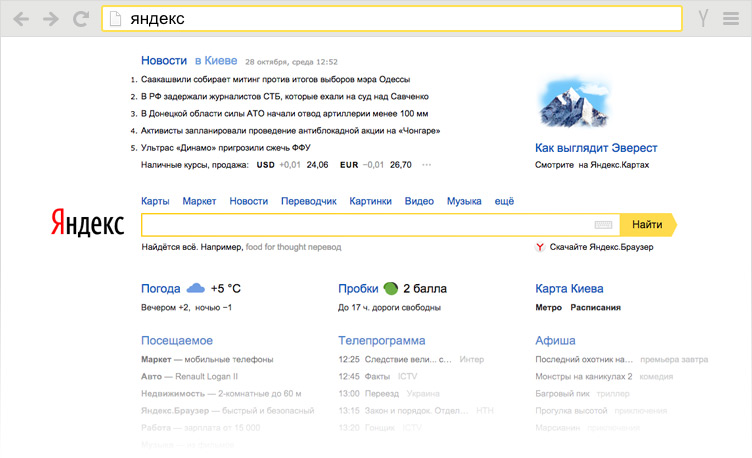Open the browser hamburger menu
Image resolution: width=752 pixels, height=458 pixels.
731,19
